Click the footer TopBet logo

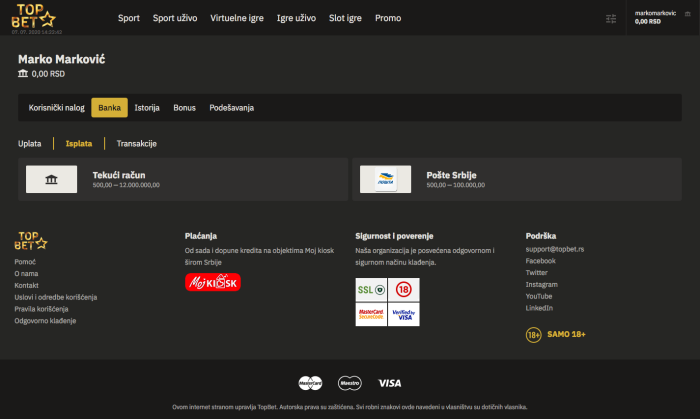[x=31, y=241]
